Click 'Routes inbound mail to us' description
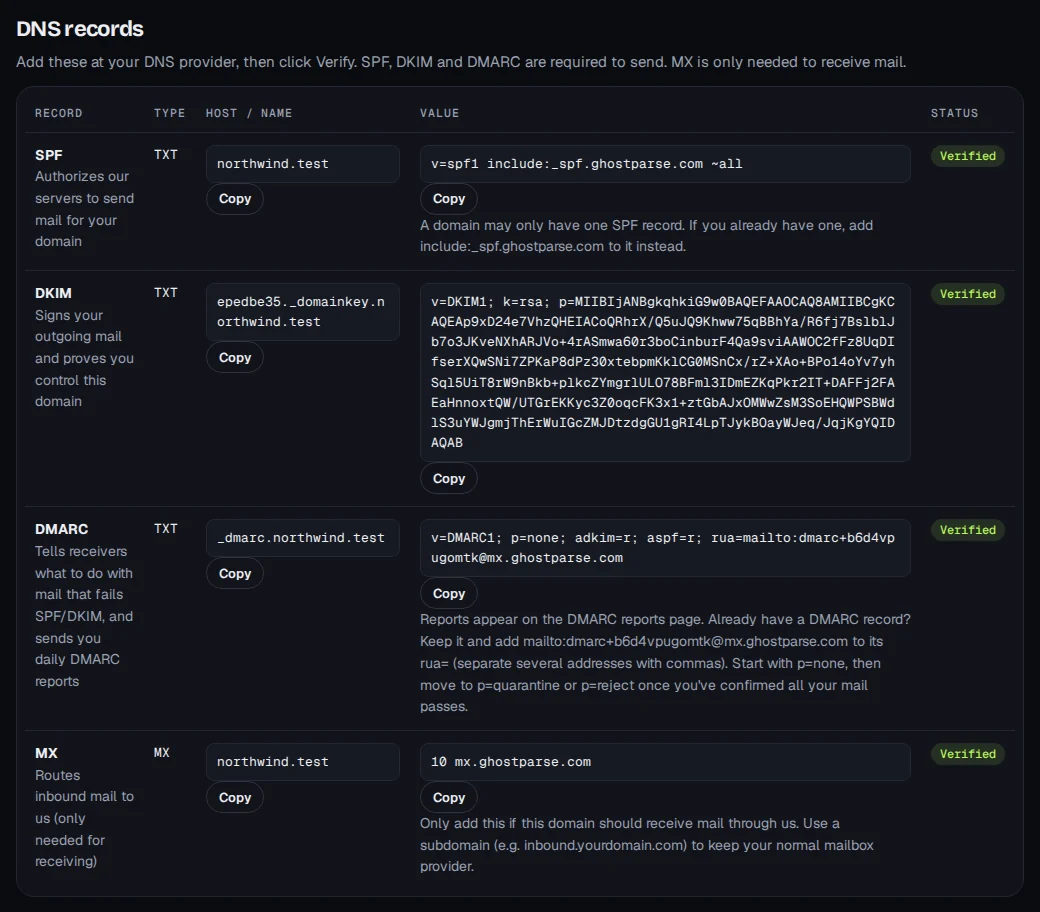This screenshot has height=912, width=1040. point(84,818)
